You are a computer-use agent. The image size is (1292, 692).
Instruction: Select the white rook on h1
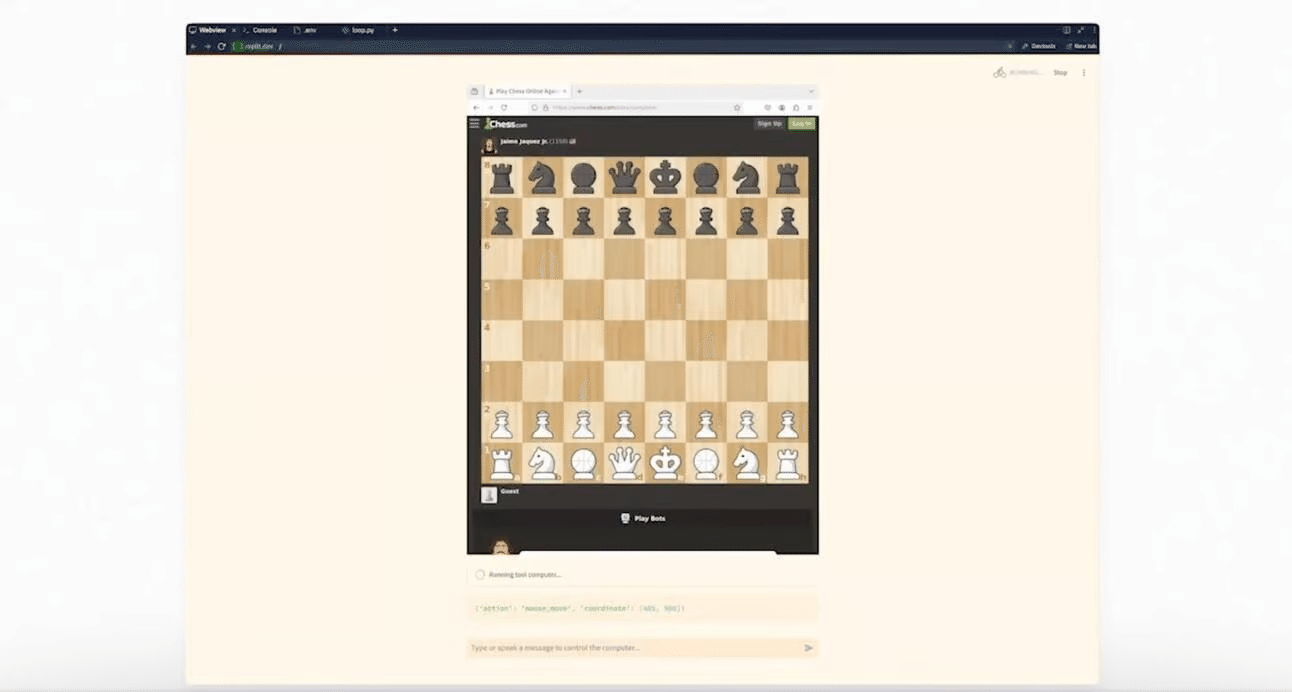coord(787,464)
